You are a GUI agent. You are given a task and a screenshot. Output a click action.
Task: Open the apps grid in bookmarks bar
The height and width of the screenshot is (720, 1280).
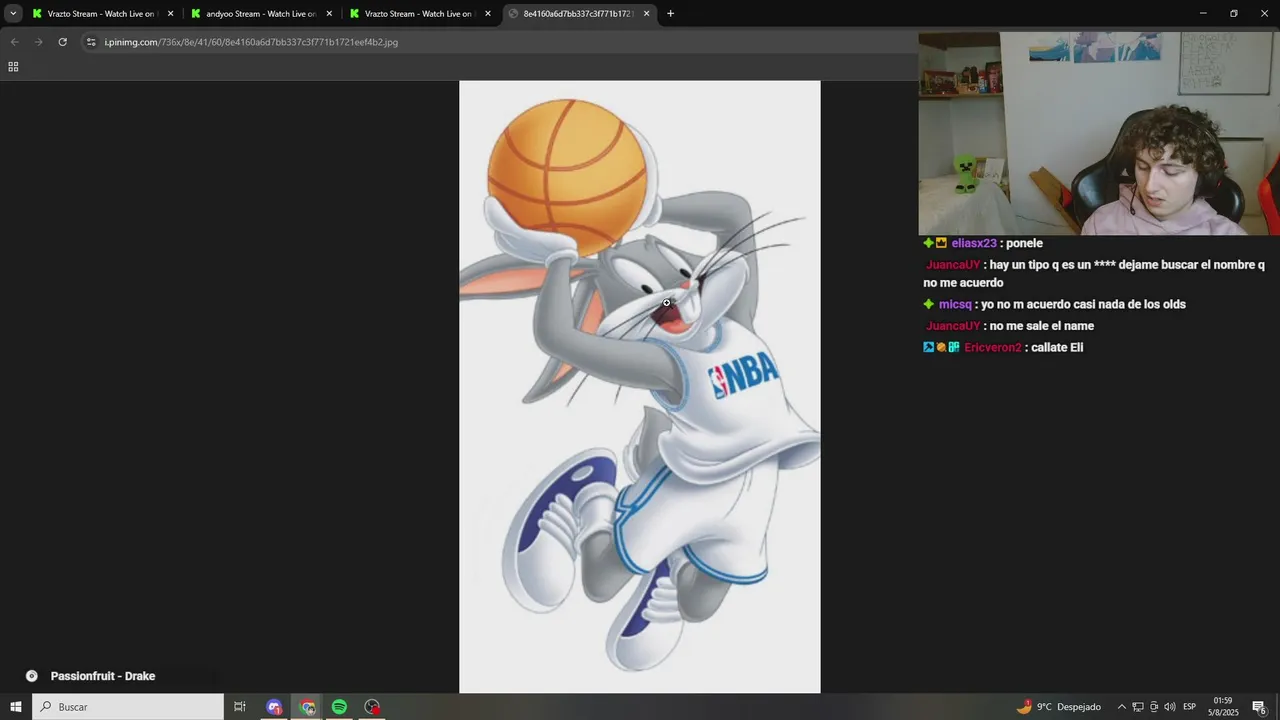(13, 67)
